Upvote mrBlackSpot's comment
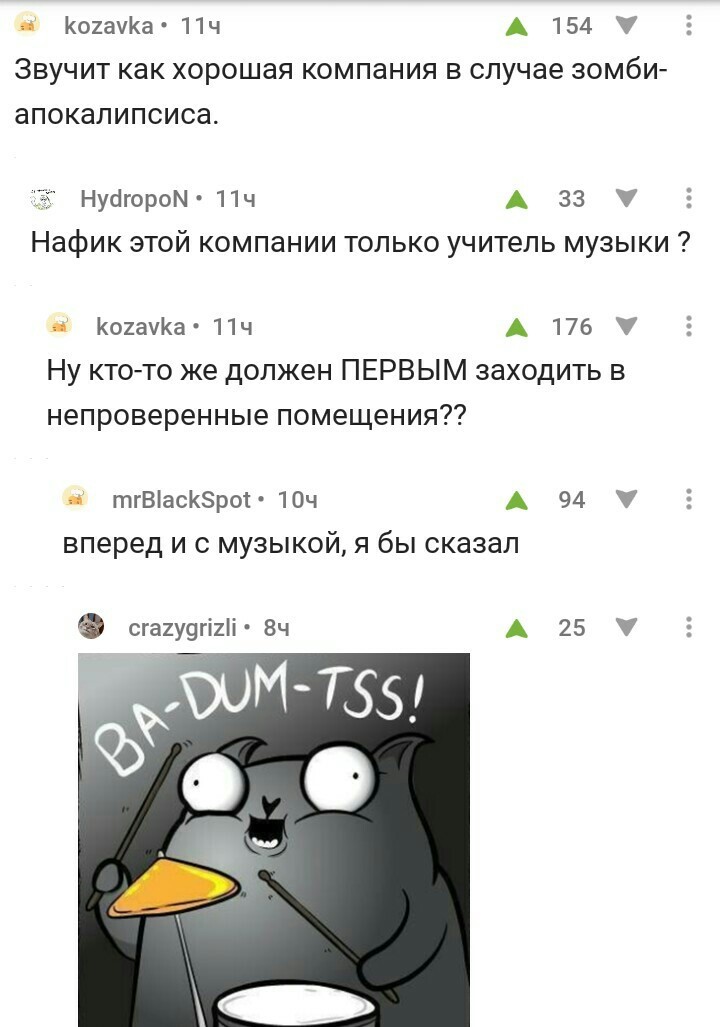This screenshot has height=1027, width=720. [517, 500]
